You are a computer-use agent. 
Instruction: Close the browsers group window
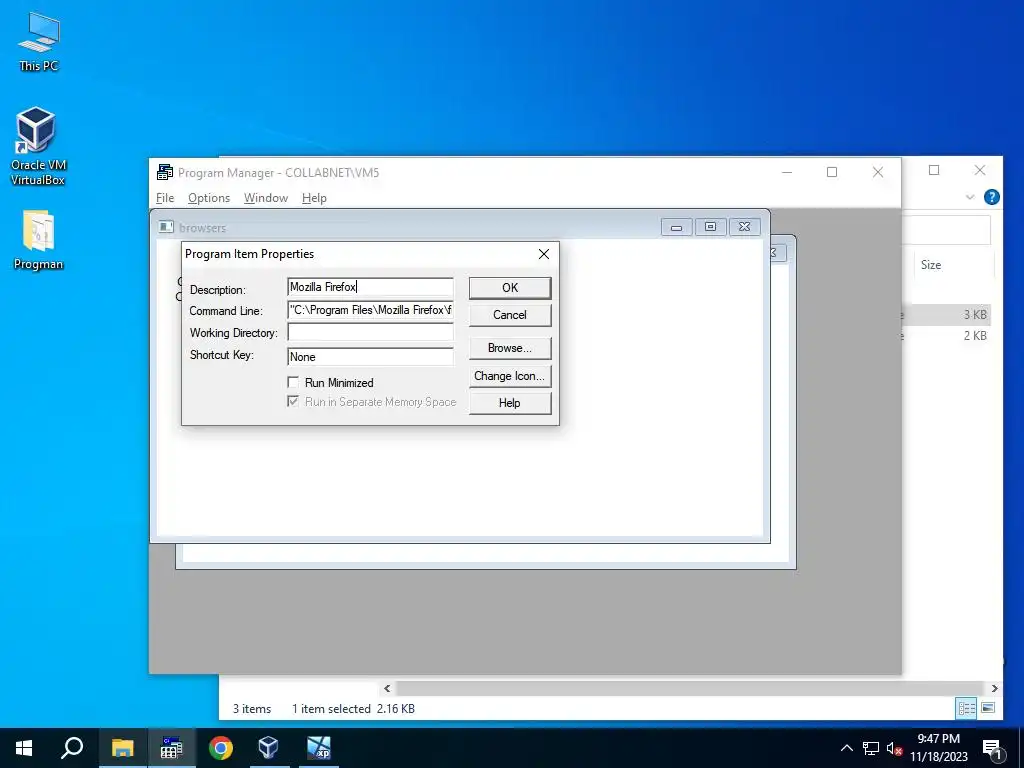[x=744, y=227]
